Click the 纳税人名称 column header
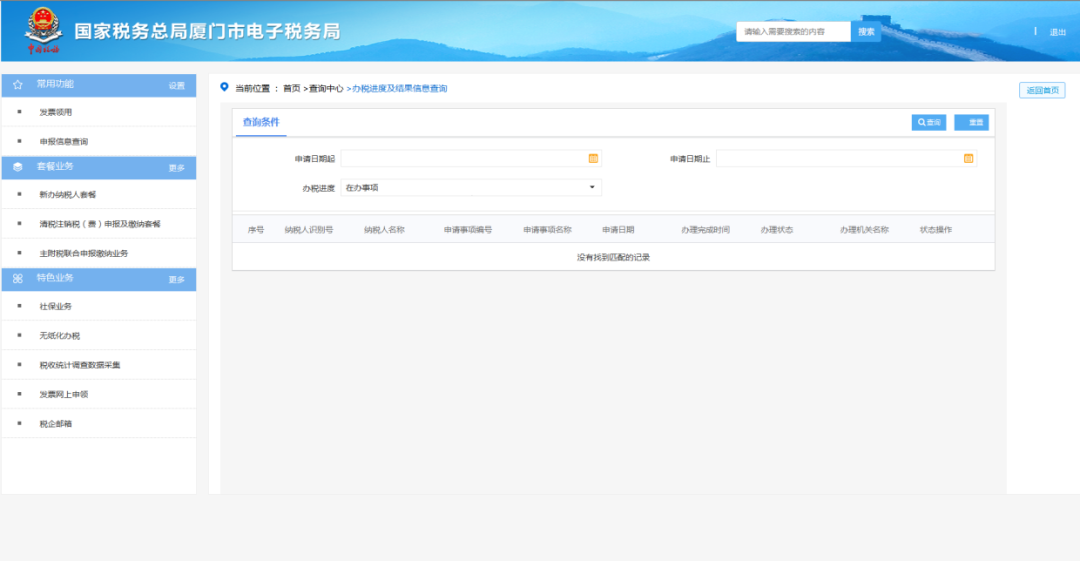Image resolution: width=1080 pixels, height=561 pixels. (384, 230)
